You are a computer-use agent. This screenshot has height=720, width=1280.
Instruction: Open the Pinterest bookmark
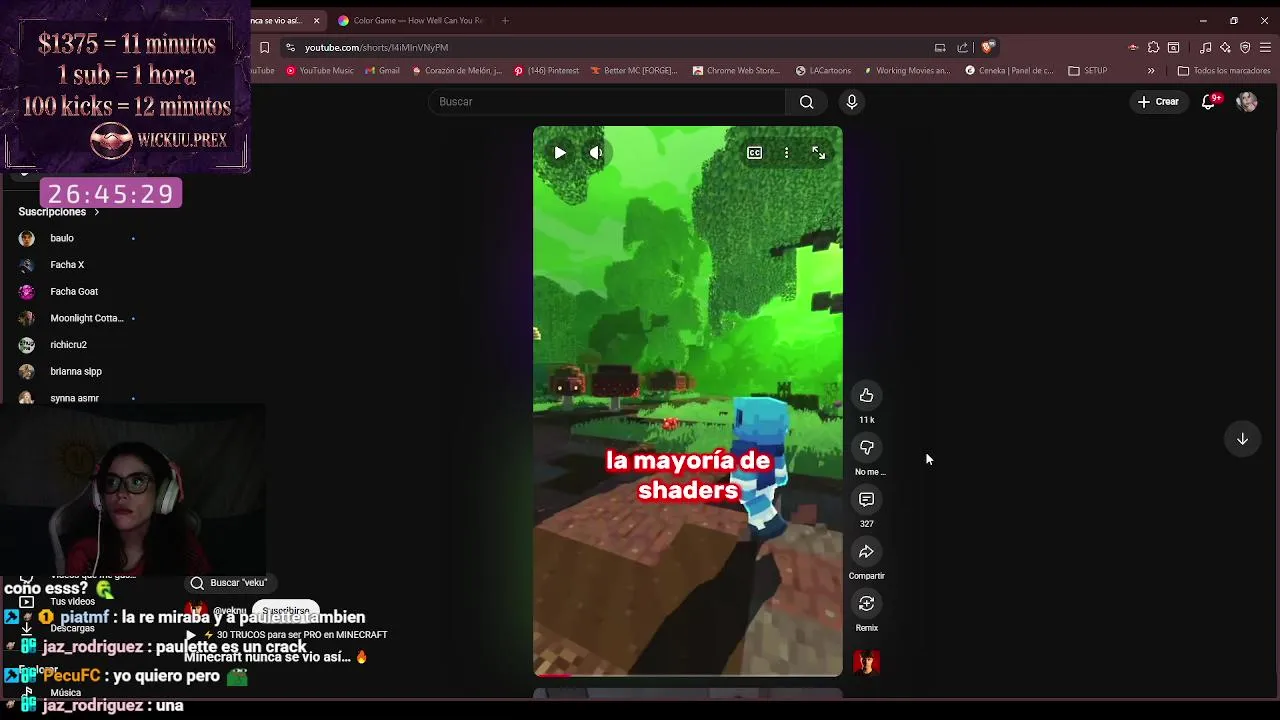(546, 71)
